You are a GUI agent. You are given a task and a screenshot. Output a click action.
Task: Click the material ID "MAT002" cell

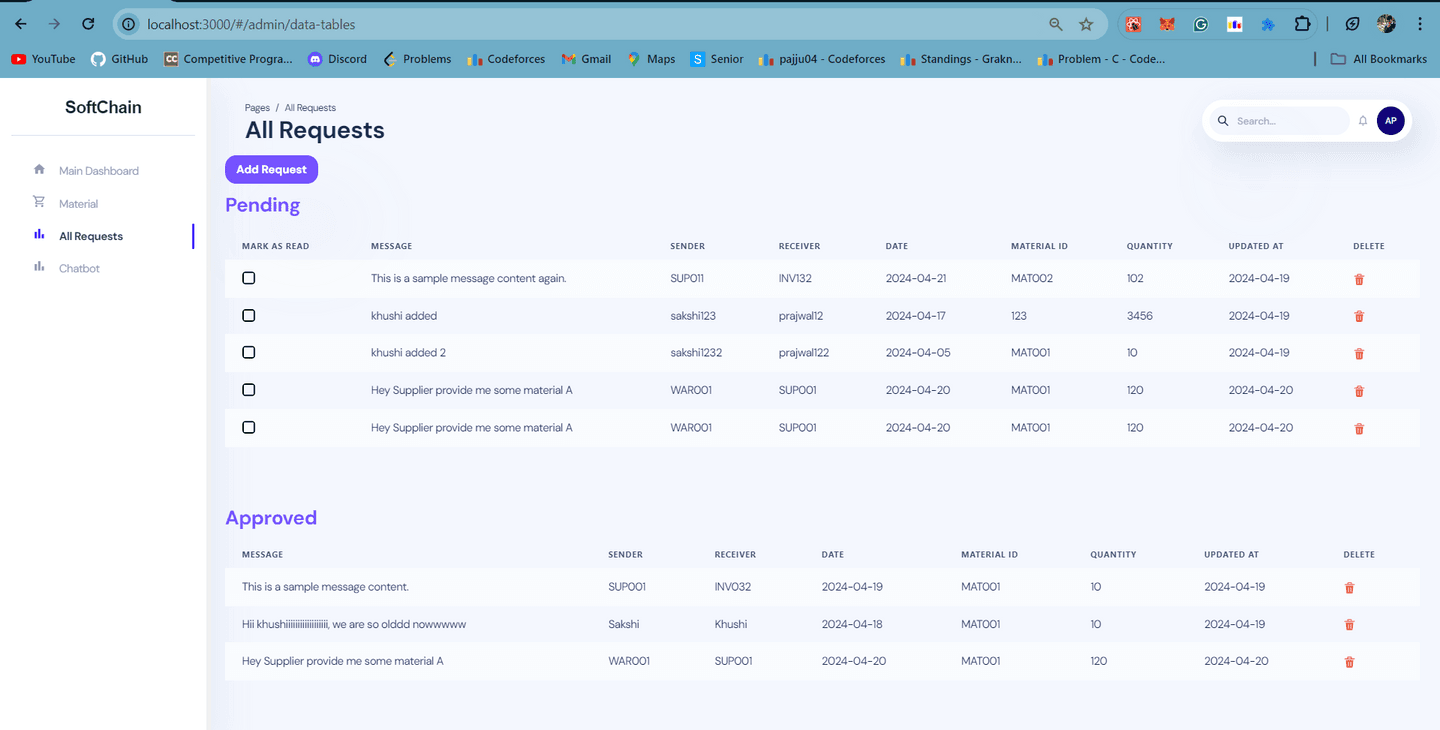pos(1032,278)
